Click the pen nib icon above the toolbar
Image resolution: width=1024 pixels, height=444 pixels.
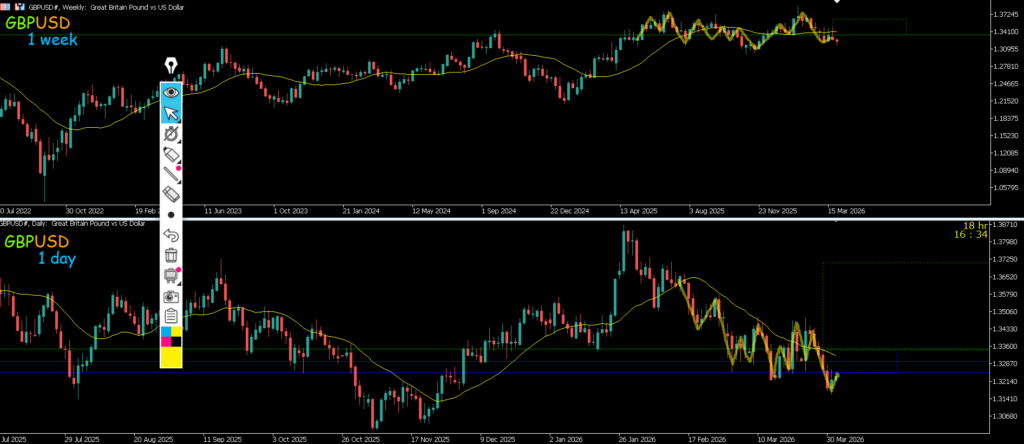click(x=171, y=67)
